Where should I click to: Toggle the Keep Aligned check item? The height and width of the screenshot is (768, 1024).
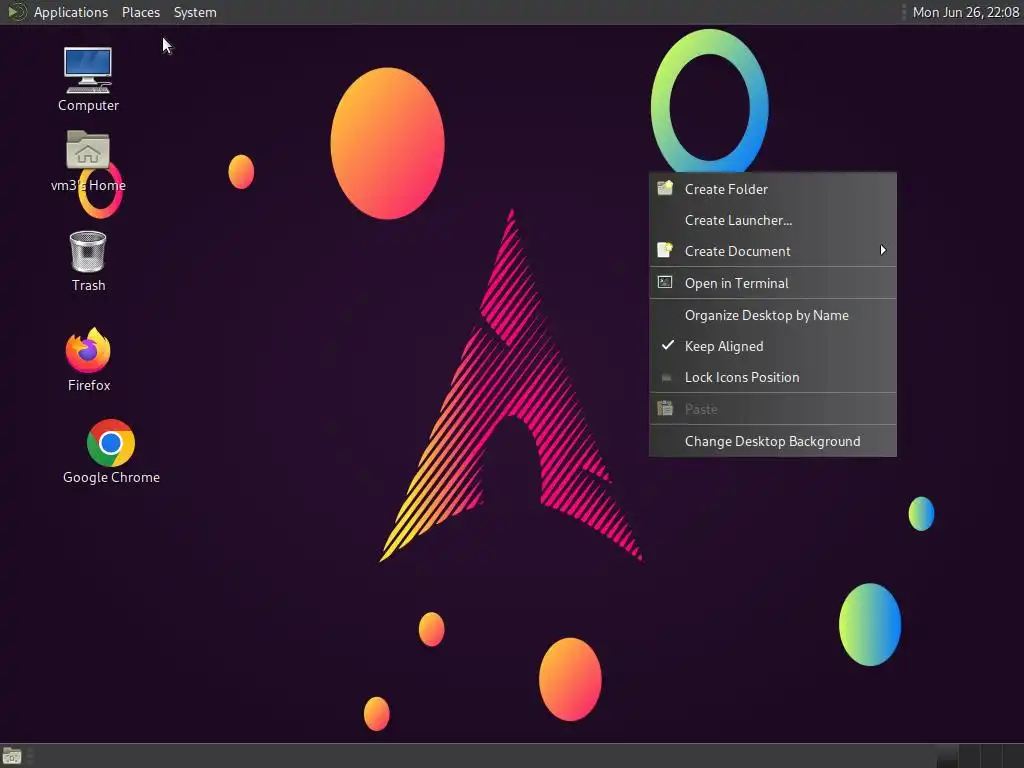tap(773, 346)
